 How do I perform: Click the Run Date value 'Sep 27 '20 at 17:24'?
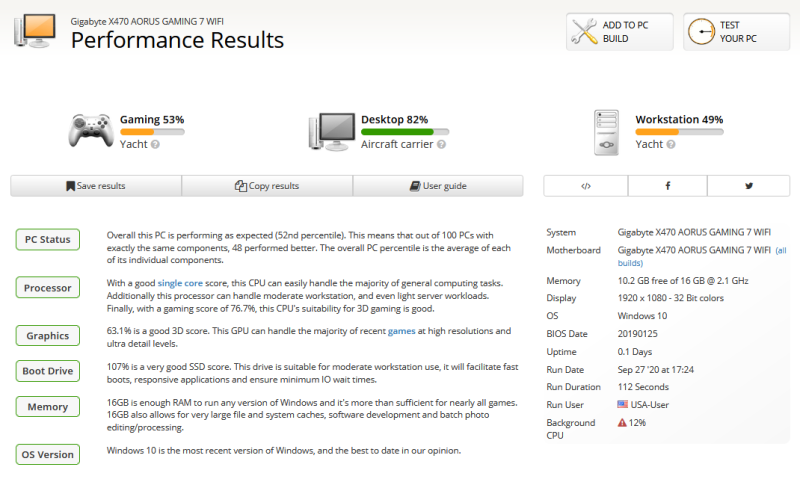[x=656, y=369]
